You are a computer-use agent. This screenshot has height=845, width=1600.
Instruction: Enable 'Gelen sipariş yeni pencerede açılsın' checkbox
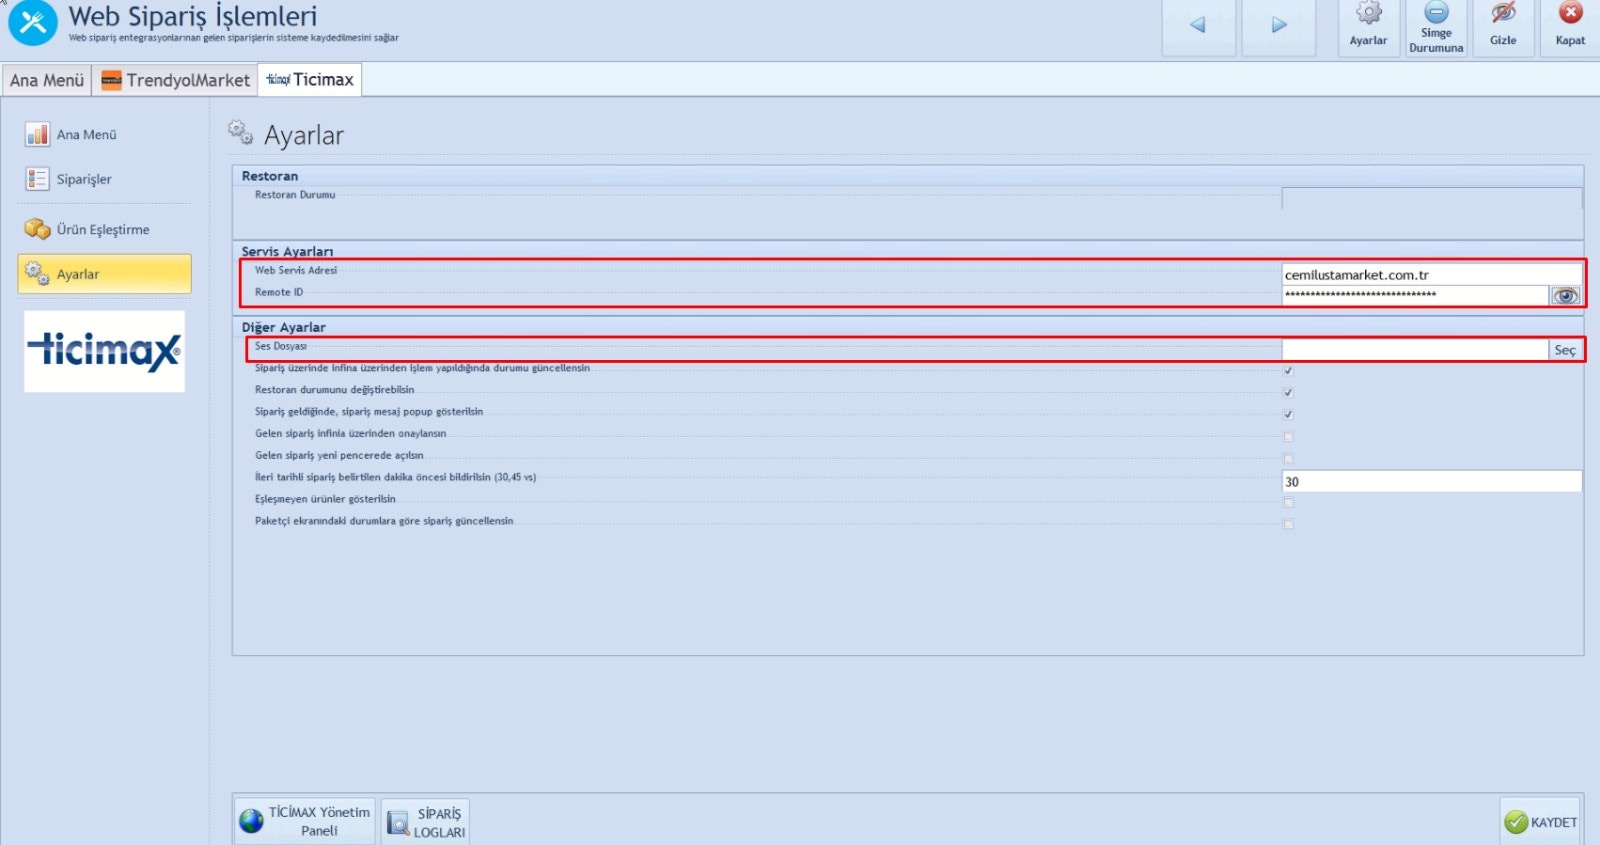click(x=1288, y=459)
